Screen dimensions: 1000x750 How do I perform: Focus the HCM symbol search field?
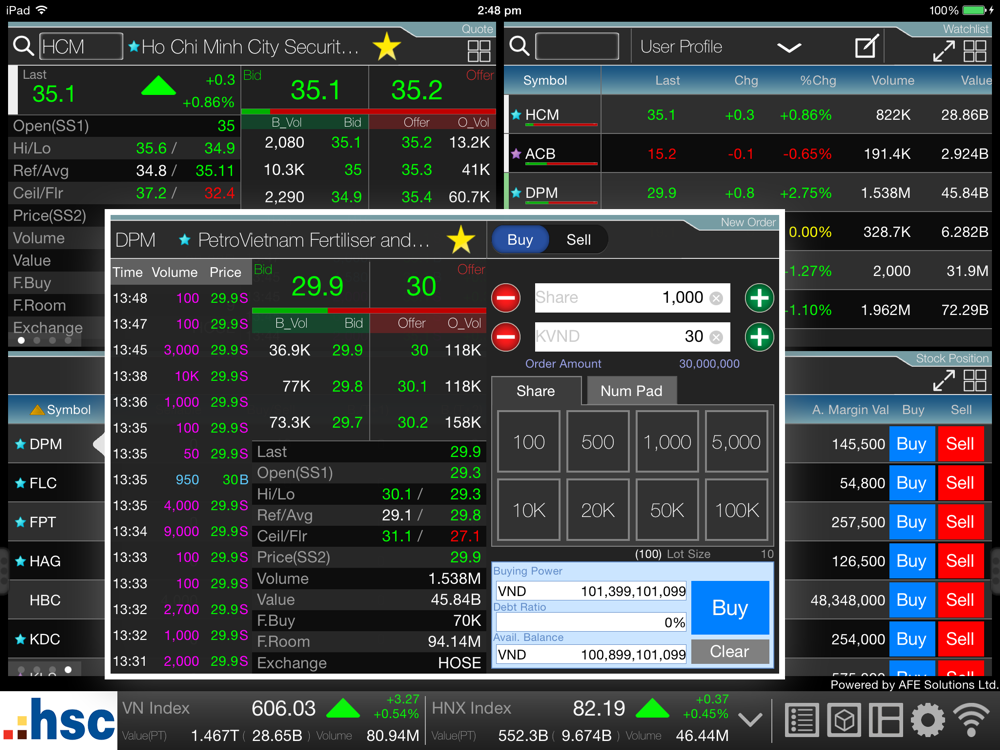tap(81, 47)
